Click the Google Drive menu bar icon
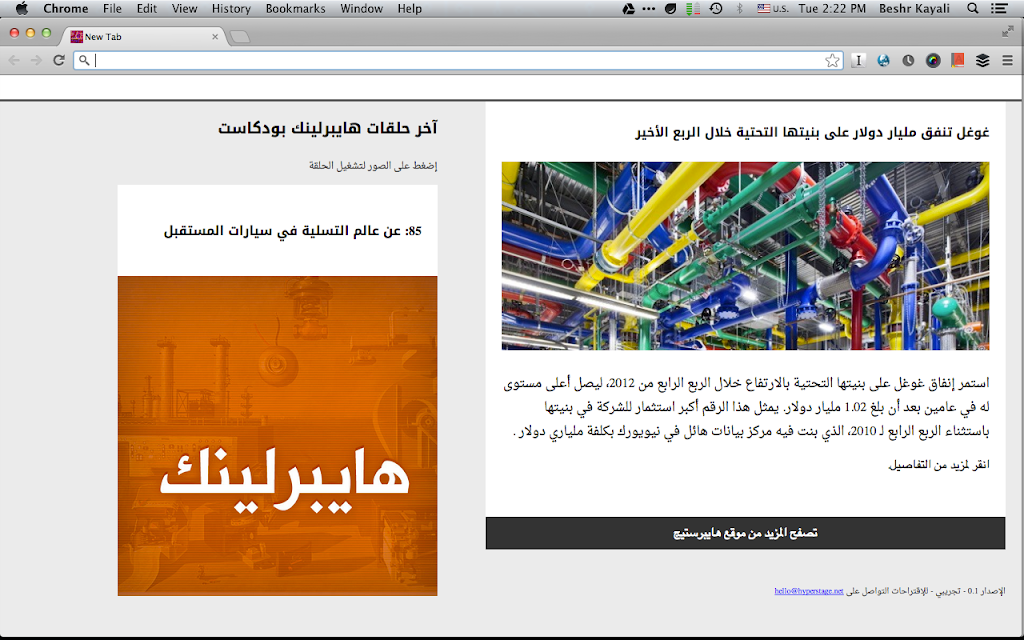 tap(628, 8)
